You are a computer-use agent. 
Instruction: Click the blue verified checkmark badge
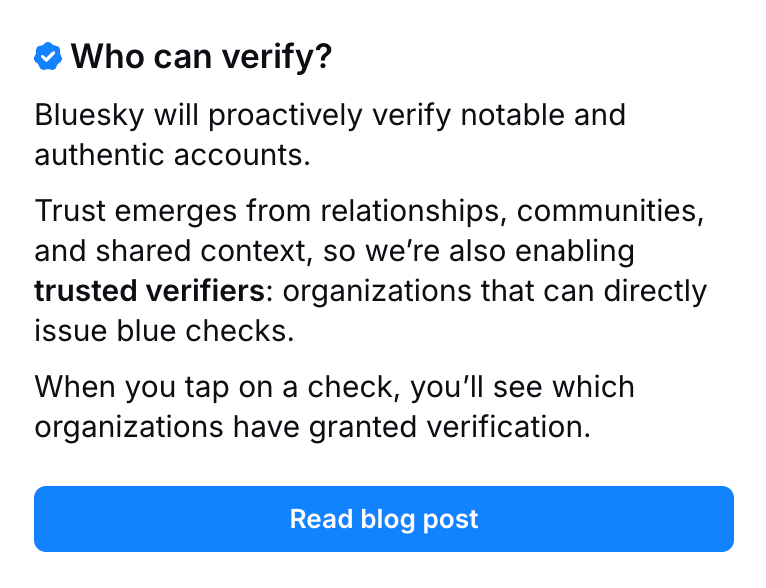point(48,57)
